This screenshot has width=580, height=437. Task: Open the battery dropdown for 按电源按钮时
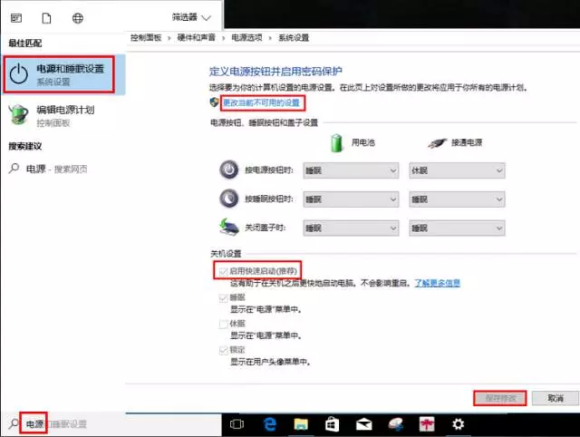(x=351, y=171)
